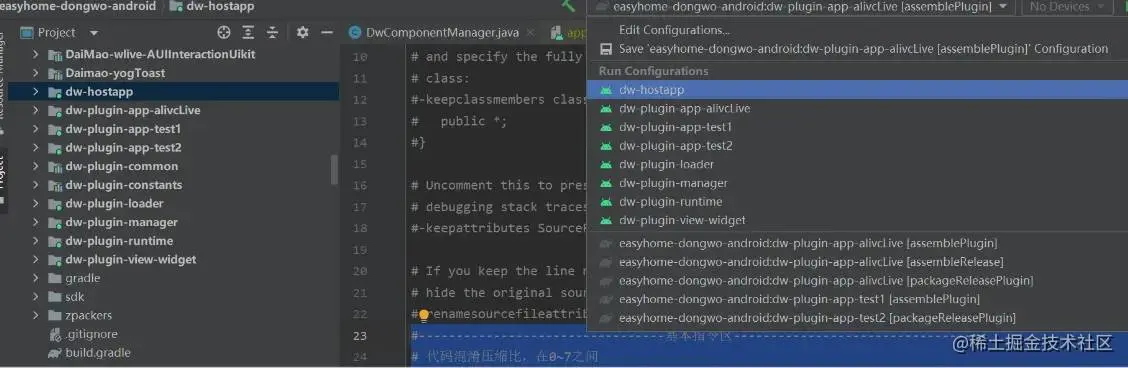The width and height of the screenshot is (1128, 368).
Task: Choose dw-plugin-app-test2 [packageReleasePlugin] Gradle configuration
Action: click(x=857, y=318)
